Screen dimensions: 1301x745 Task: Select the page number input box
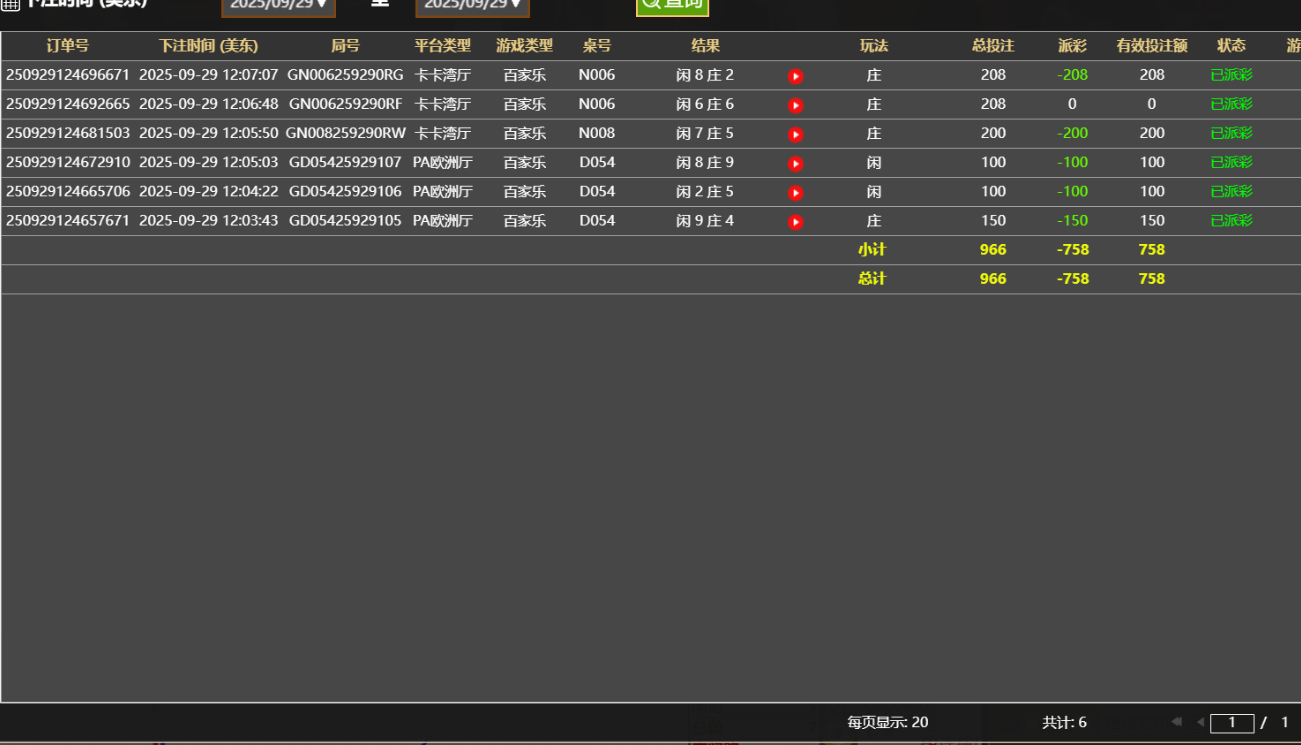(1232, 722)
